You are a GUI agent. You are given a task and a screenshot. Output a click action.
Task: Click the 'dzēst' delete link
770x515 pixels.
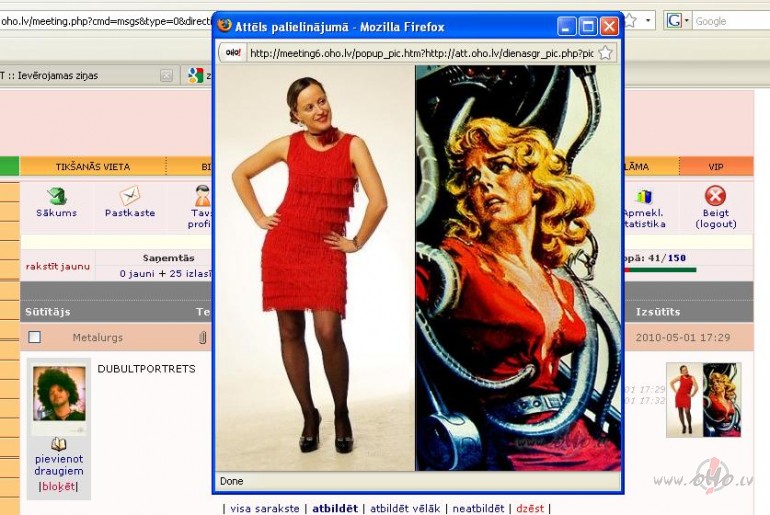click(x=530, y=508)
